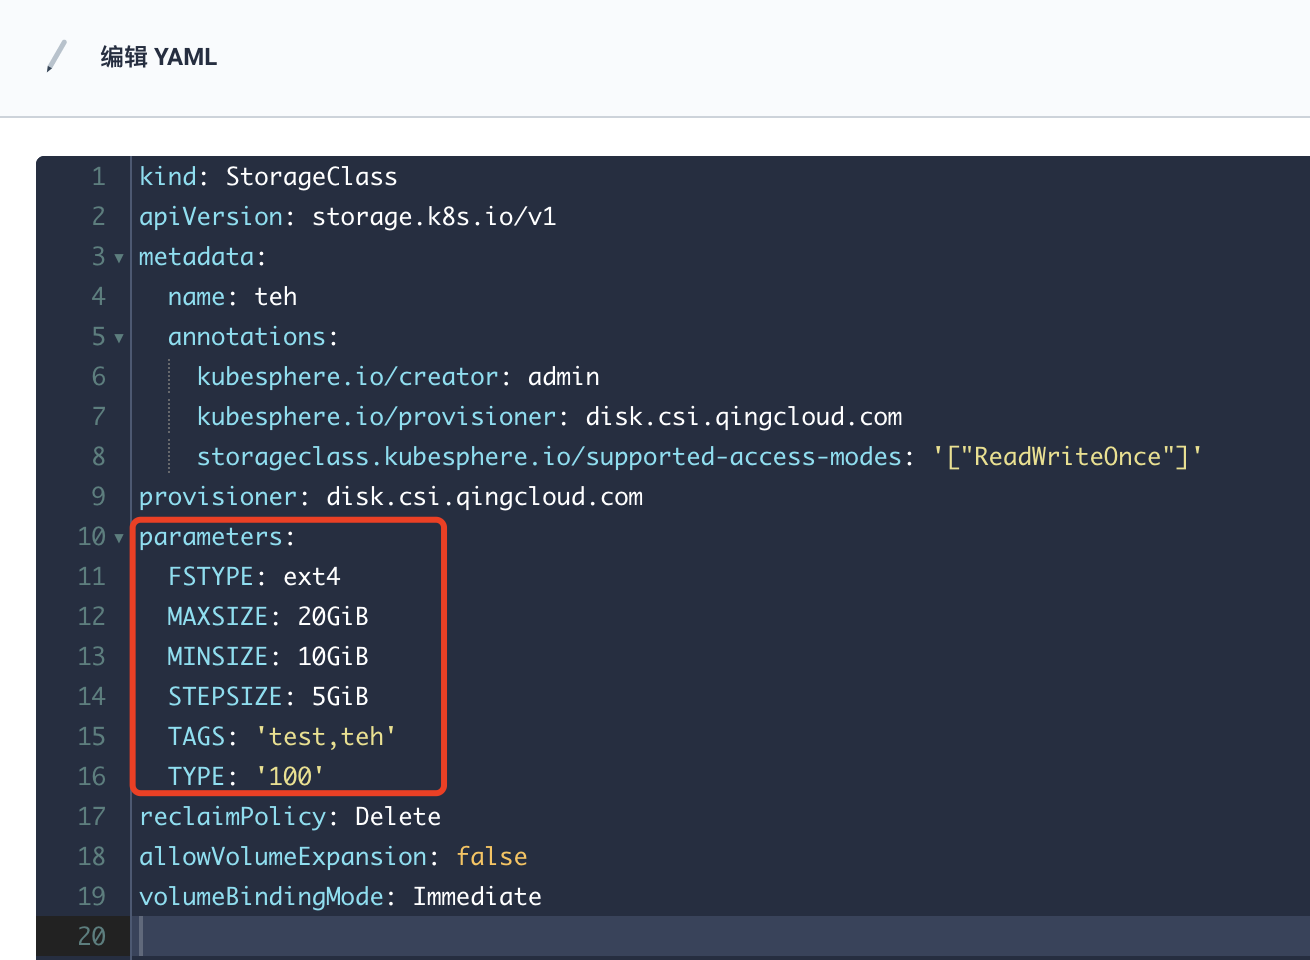Image resolution: width=1310 pixels, height=960 pixels.
Task: Select the 编辑 YAML header title
Action: 158,57
